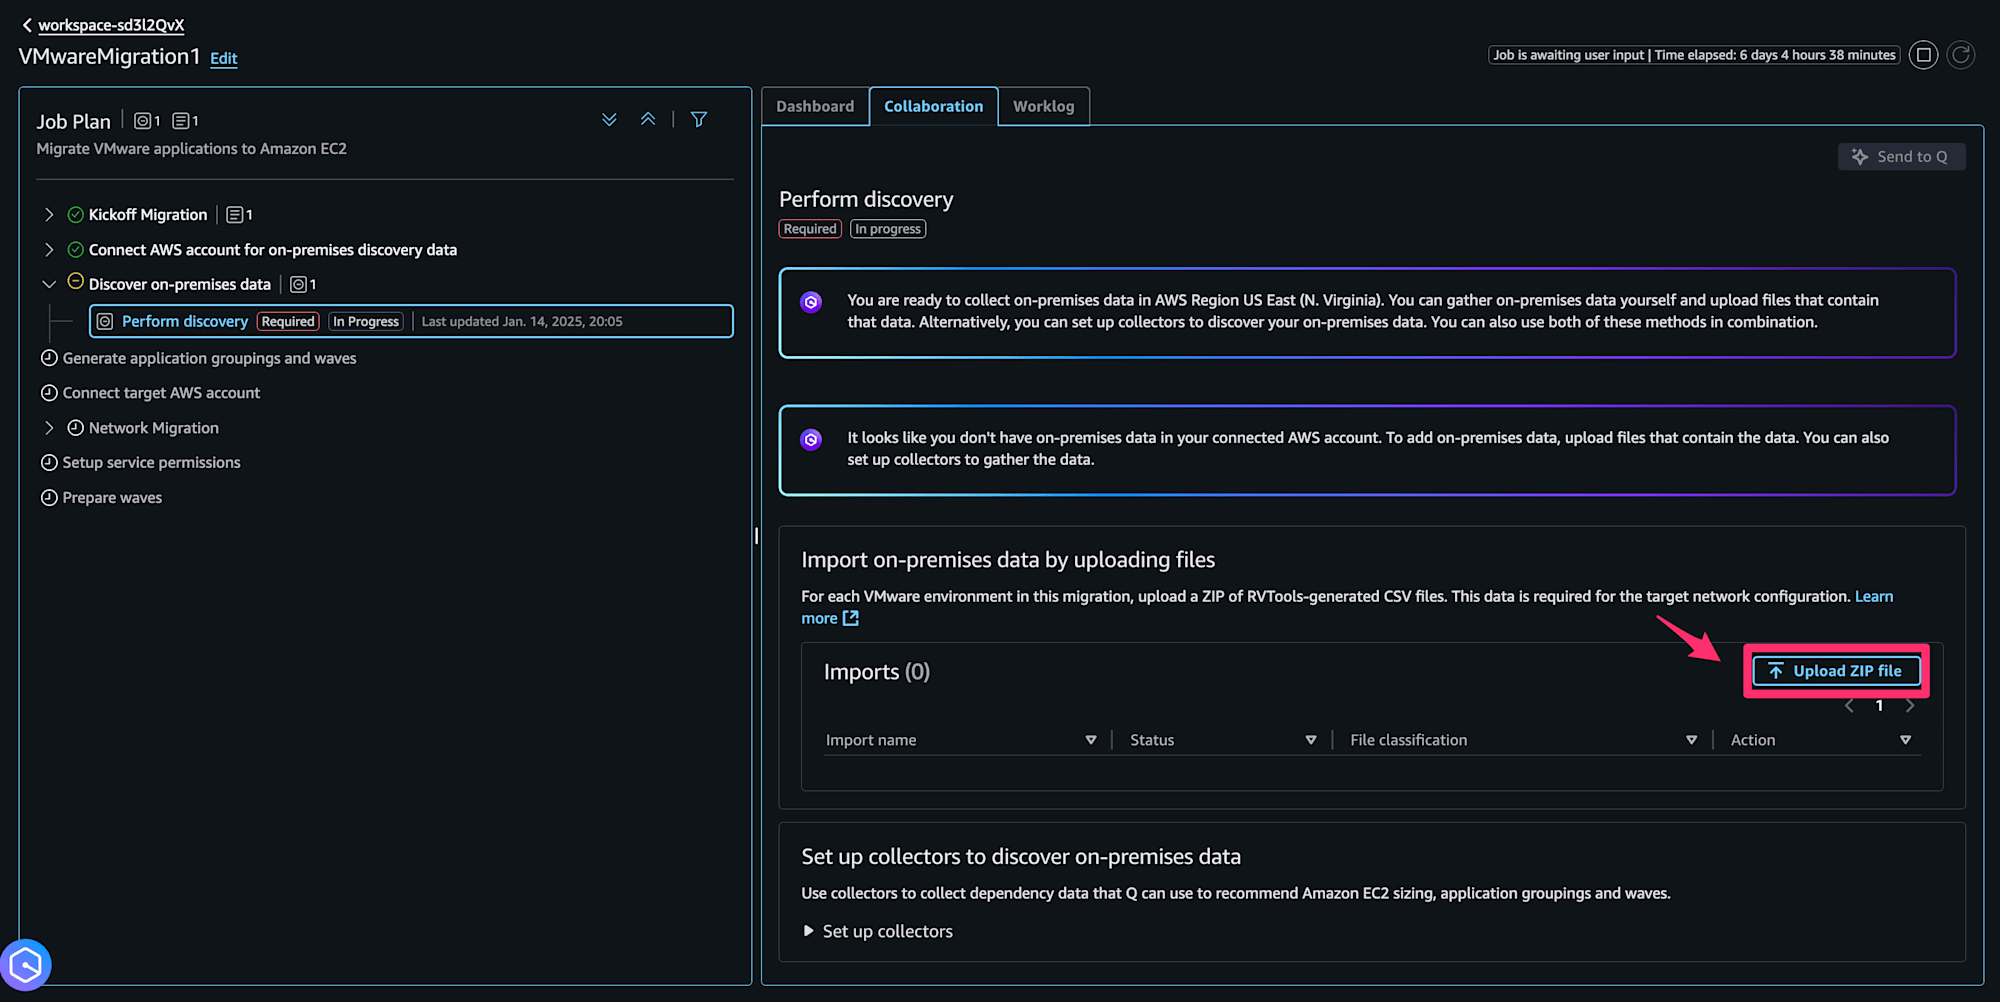Sort by Import name column

(x=1091, y=740)
